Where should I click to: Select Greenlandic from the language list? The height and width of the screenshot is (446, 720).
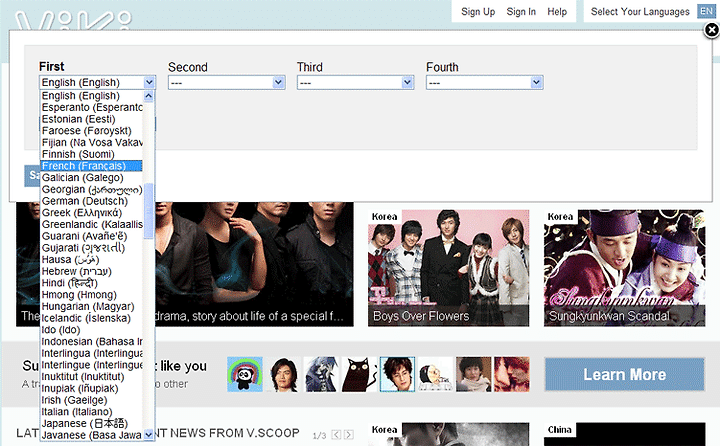[92, 225]
